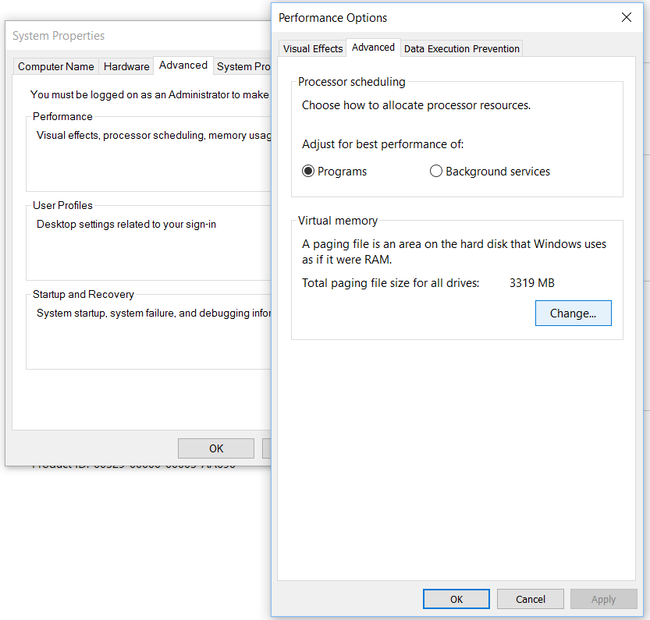Viewport: 650px width, 620px height.
Task: Close the Performance Options dialog
Action: click(626, 17)
